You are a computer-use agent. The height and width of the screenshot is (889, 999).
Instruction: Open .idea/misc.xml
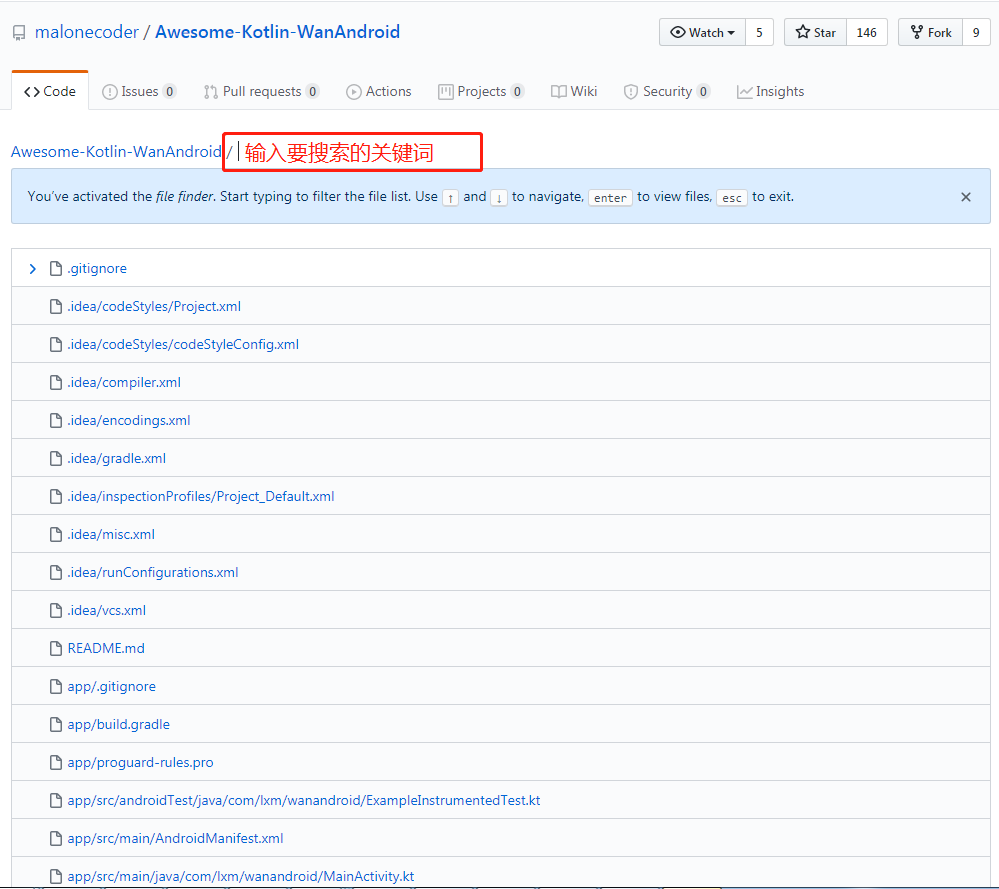point(111,535)
